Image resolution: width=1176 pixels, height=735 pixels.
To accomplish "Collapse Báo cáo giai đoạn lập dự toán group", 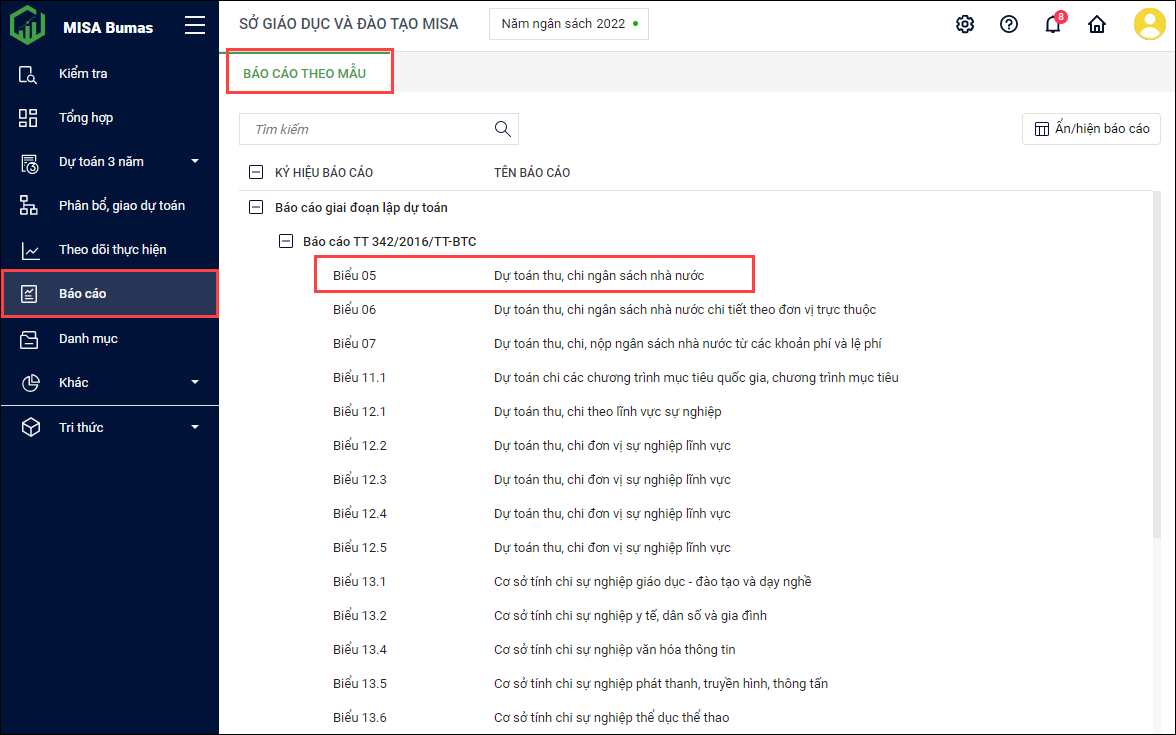I will [x=255, y=208].
